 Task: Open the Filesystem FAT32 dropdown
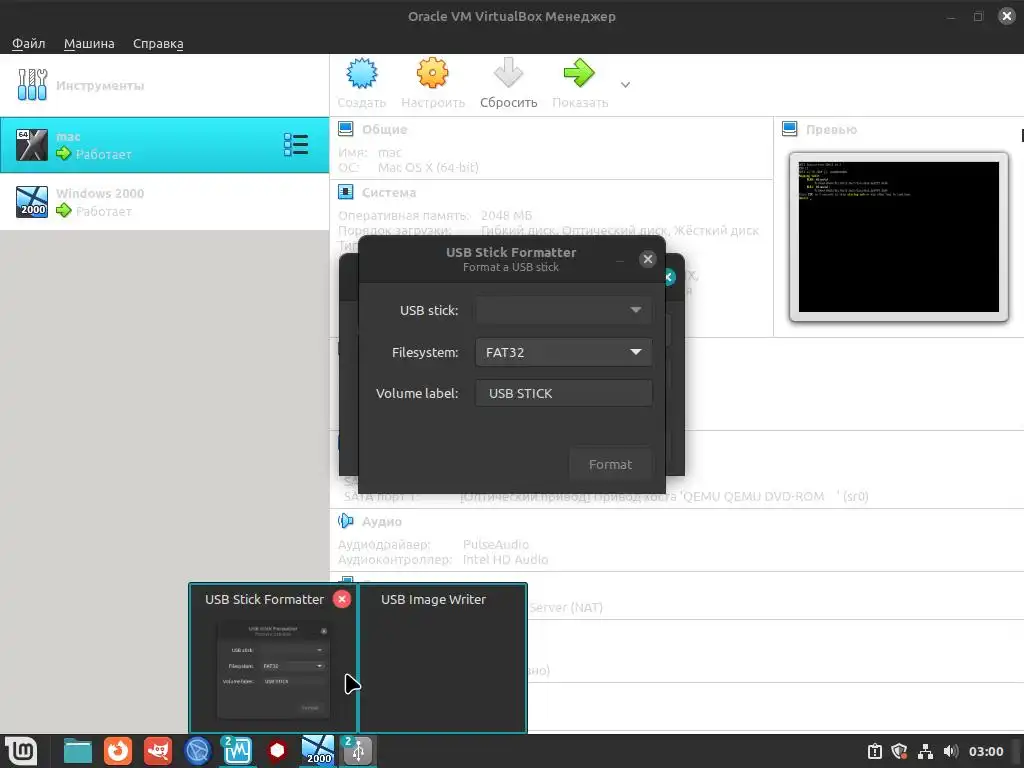pyautogui.click(x=563, y=352)
